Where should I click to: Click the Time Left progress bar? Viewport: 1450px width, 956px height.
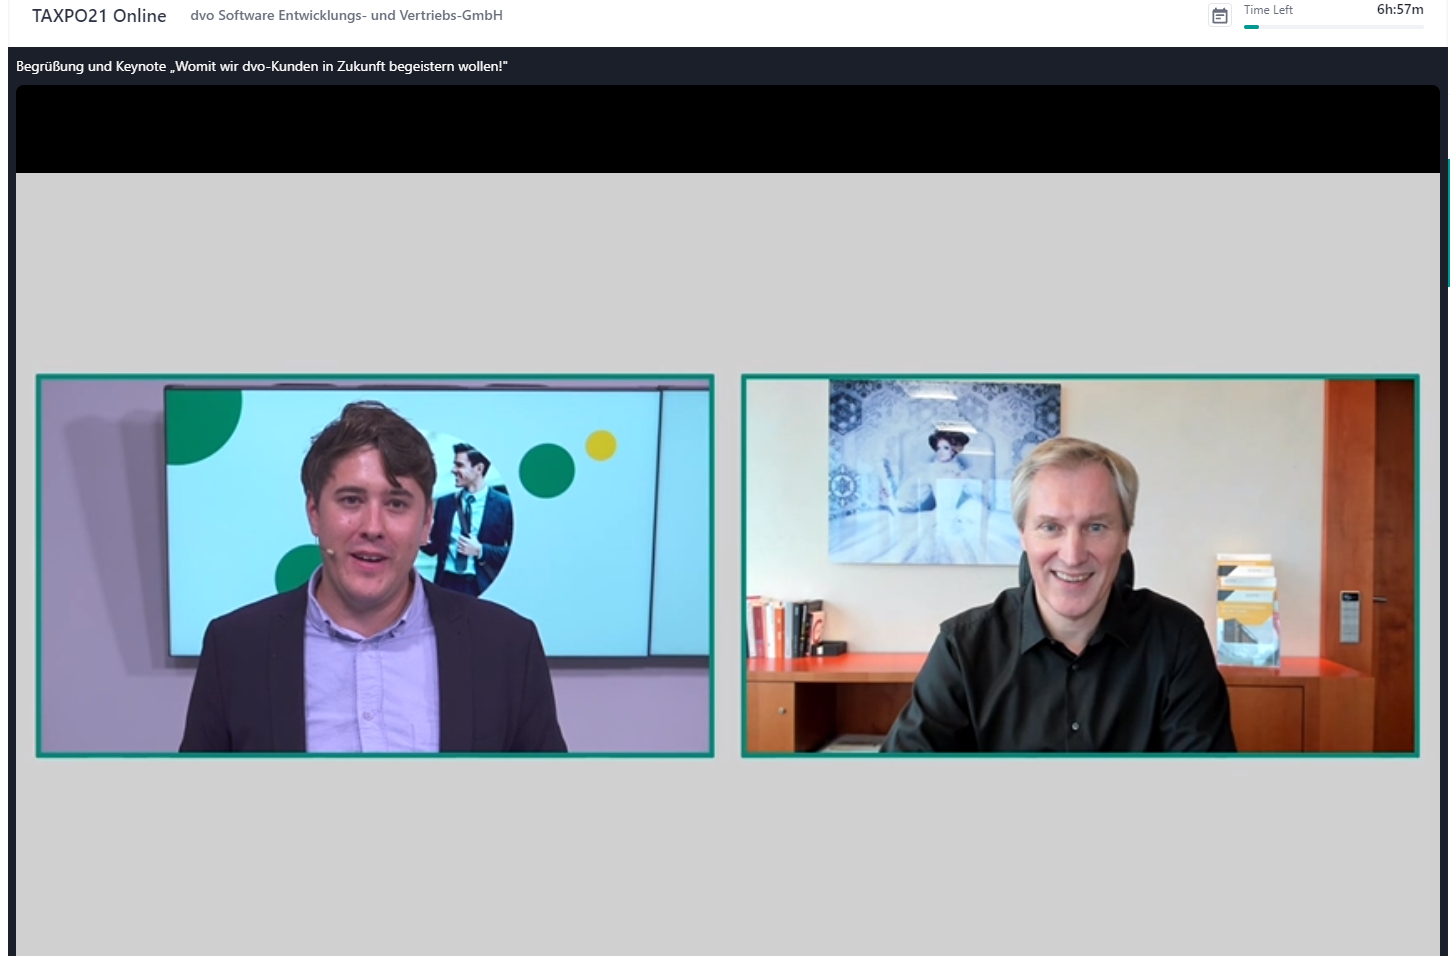(x=1333, y=27)
